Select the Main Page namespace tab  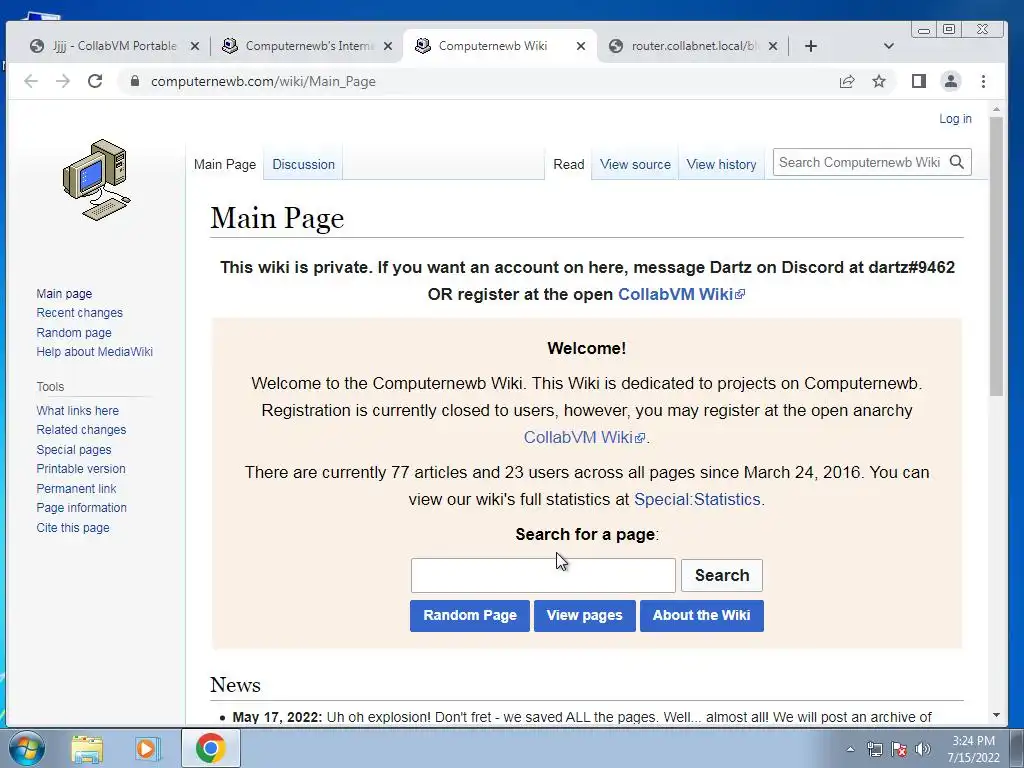point(225,165)
